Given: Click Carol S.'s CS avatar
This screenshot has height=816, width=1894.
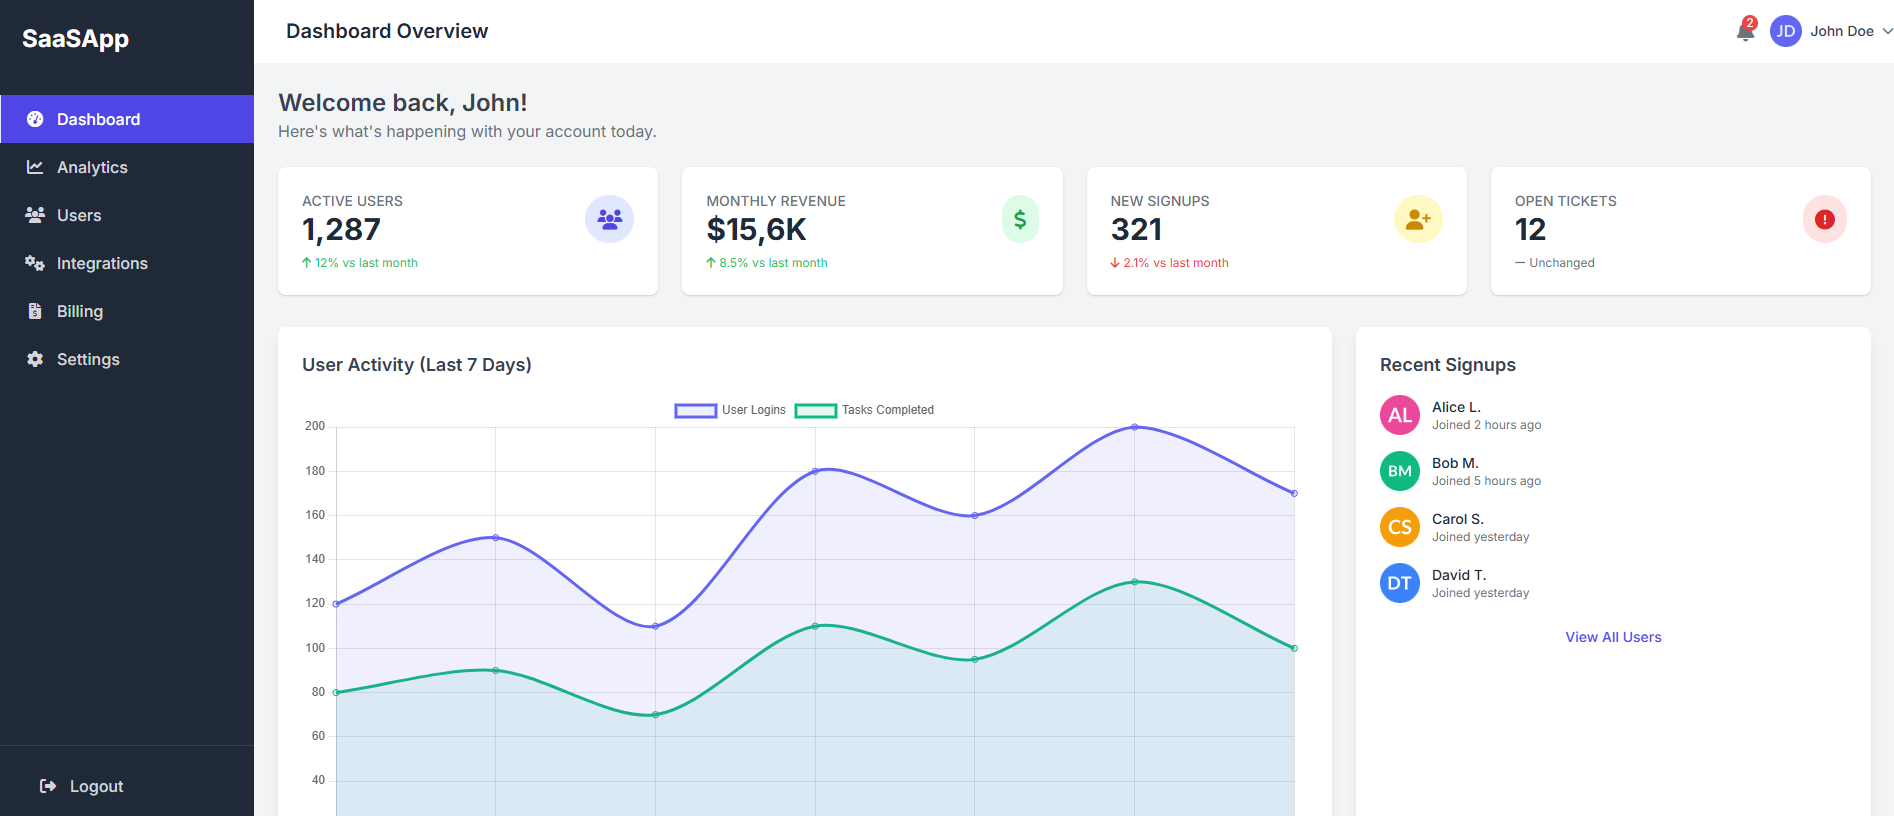Looking at the screenshot, I should click(1400, 527).
